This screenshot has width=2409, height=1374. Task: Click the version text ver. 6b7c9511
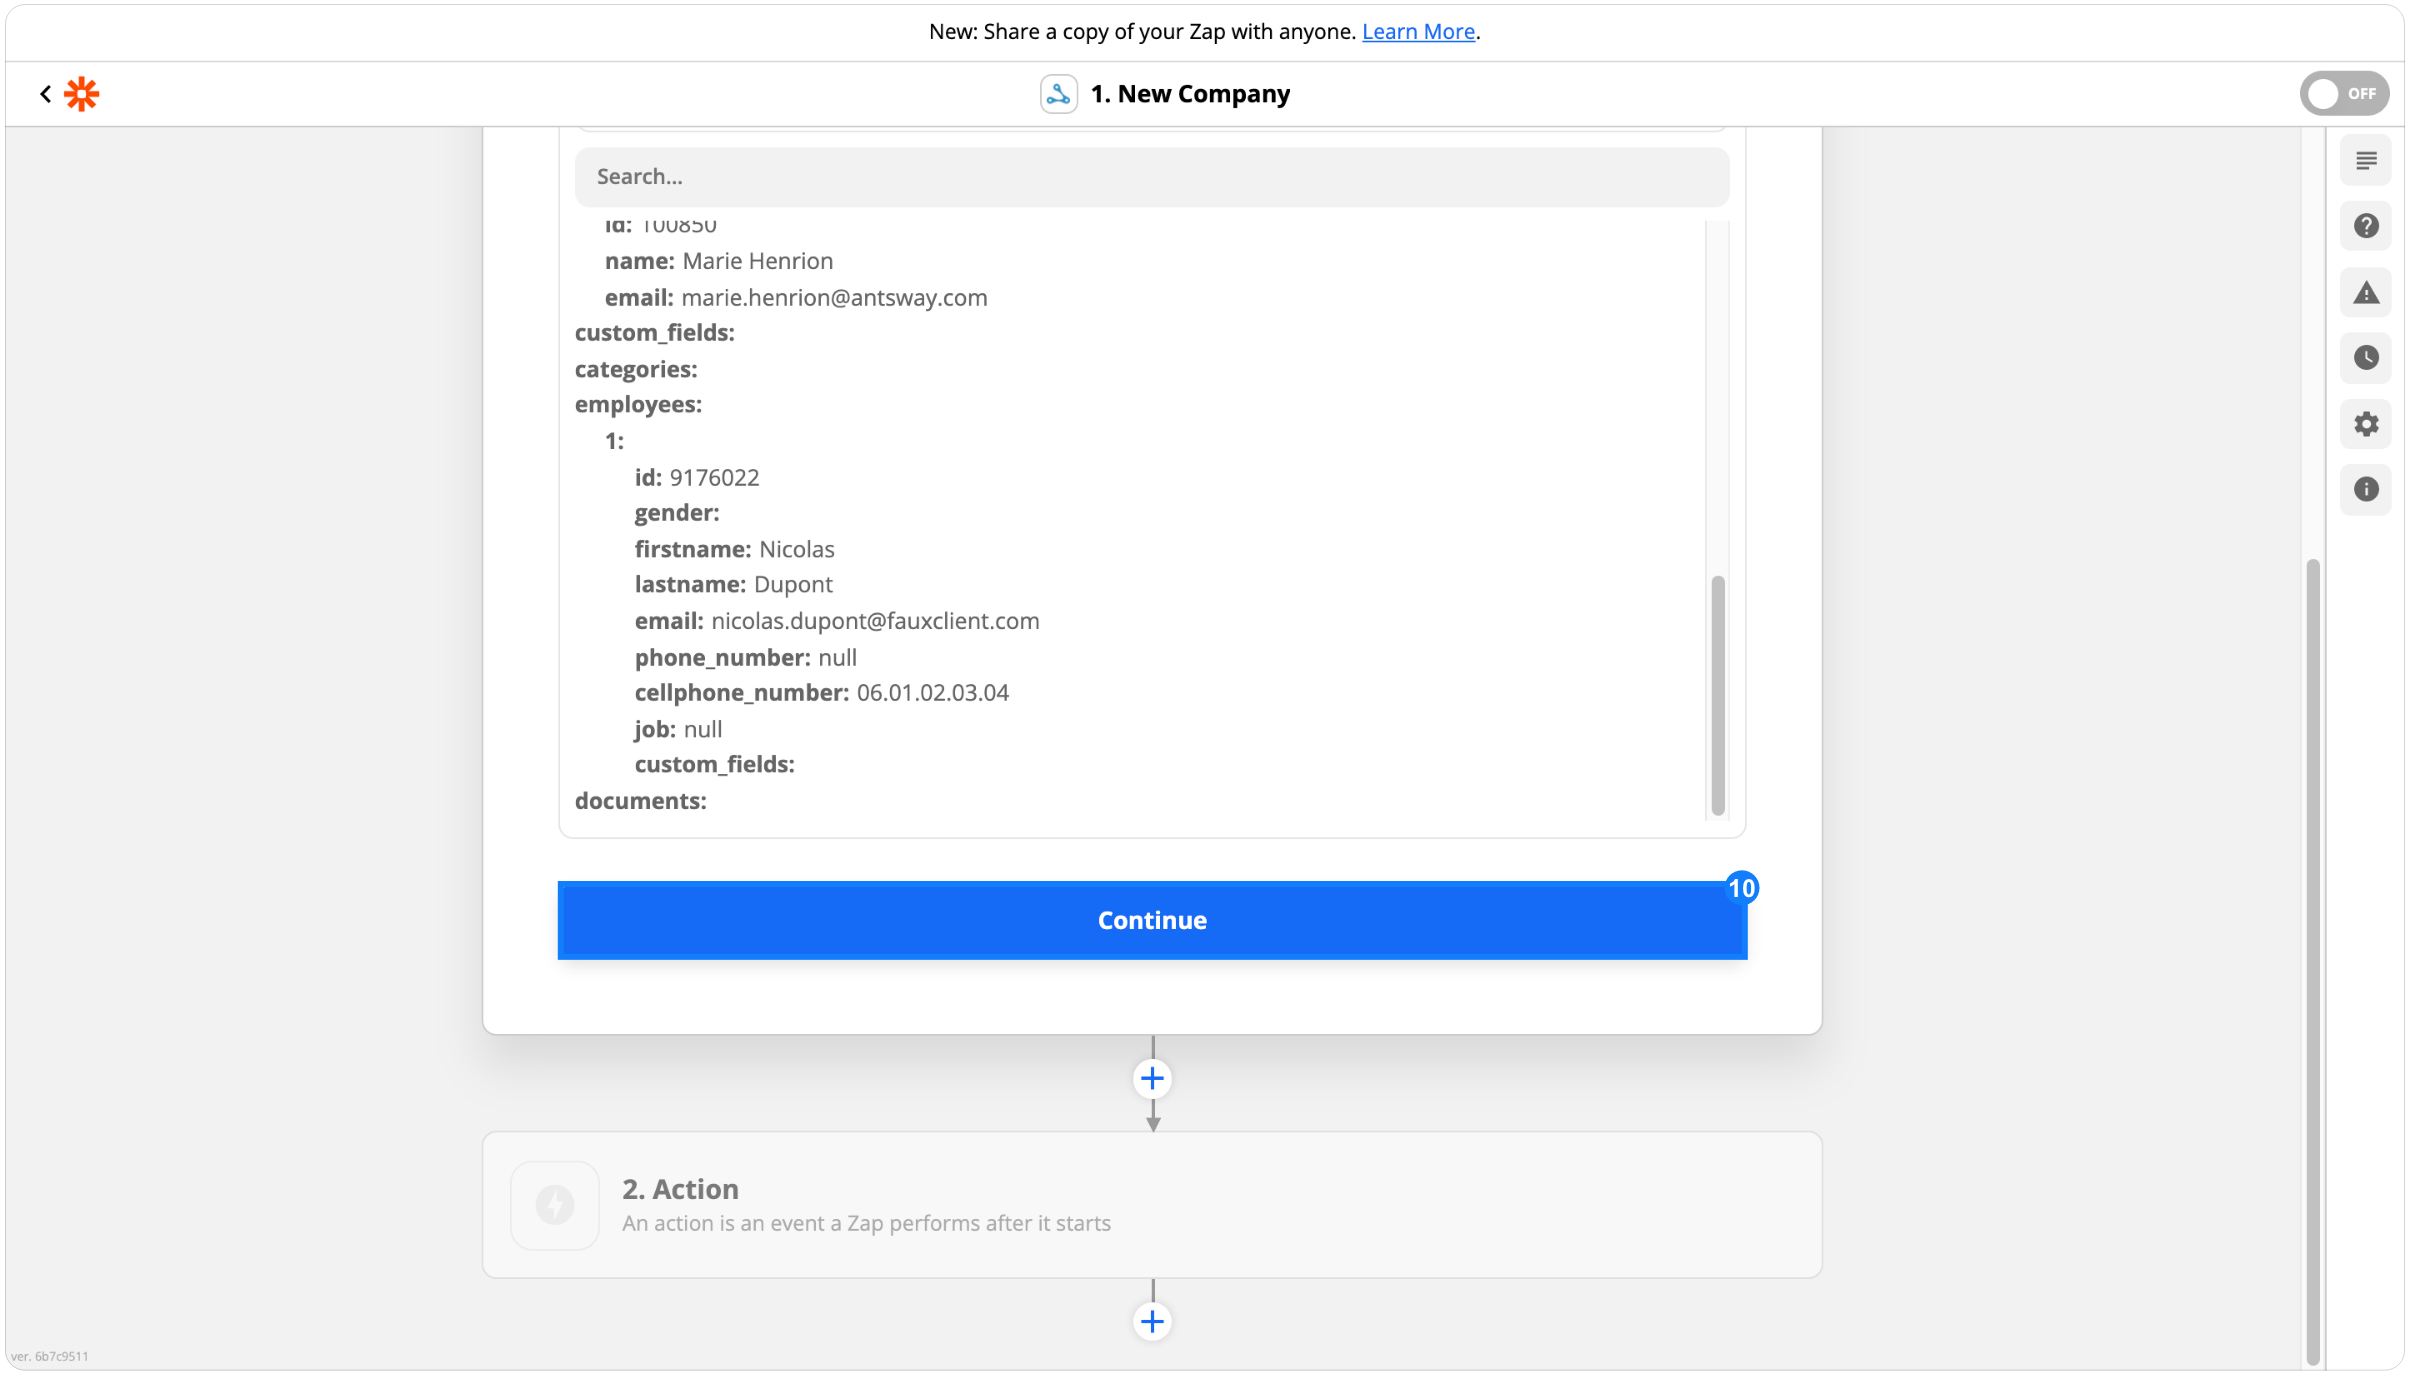[50, 1356]
